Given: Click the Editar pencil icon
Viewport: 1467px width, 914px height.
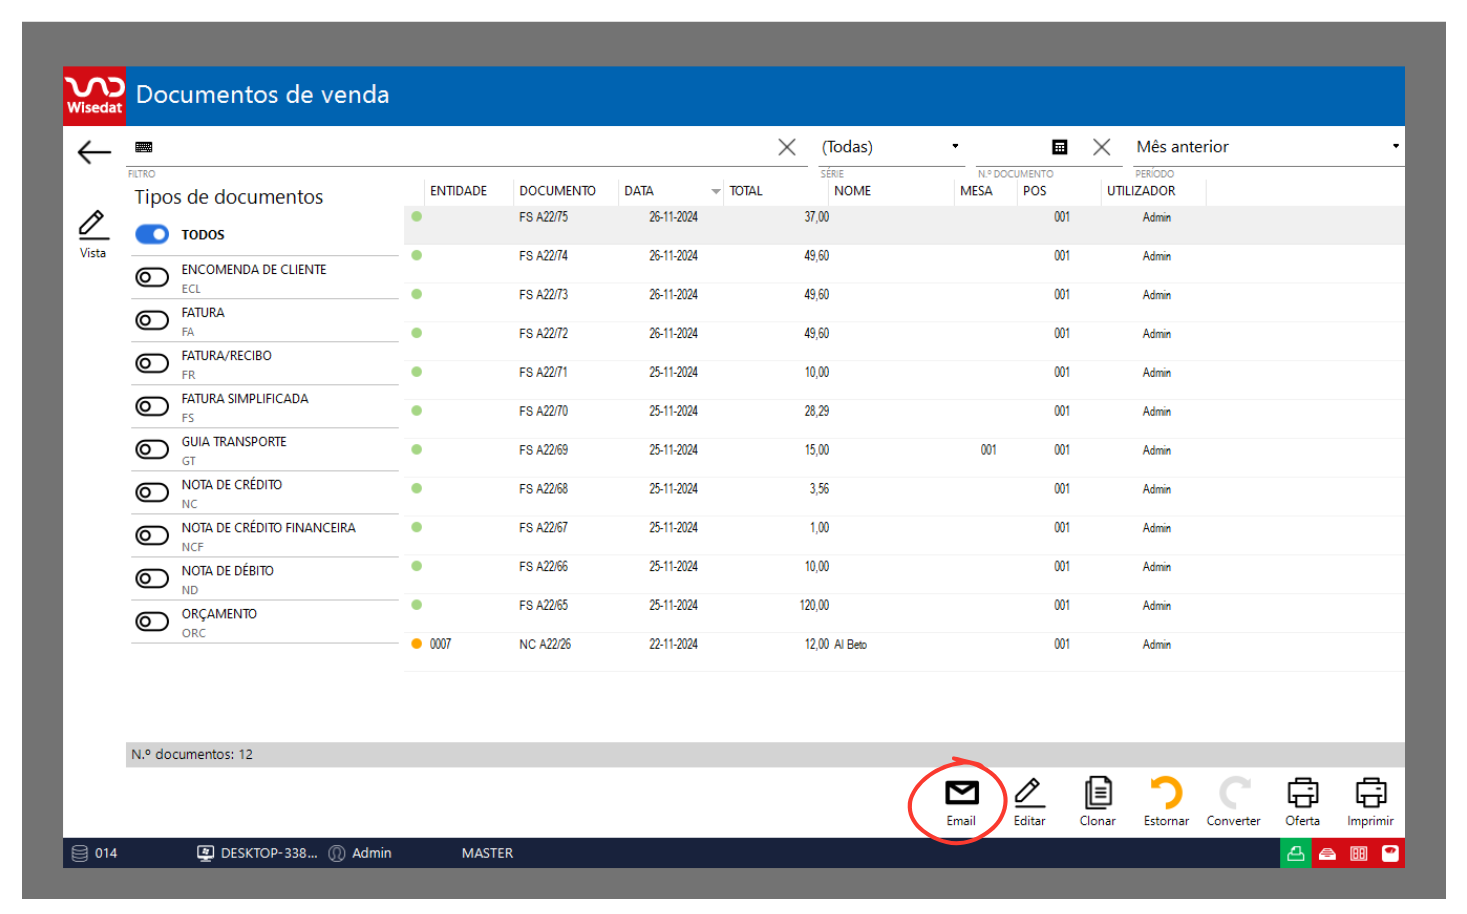Looking at the screenshot, I should click(1029, 794).
